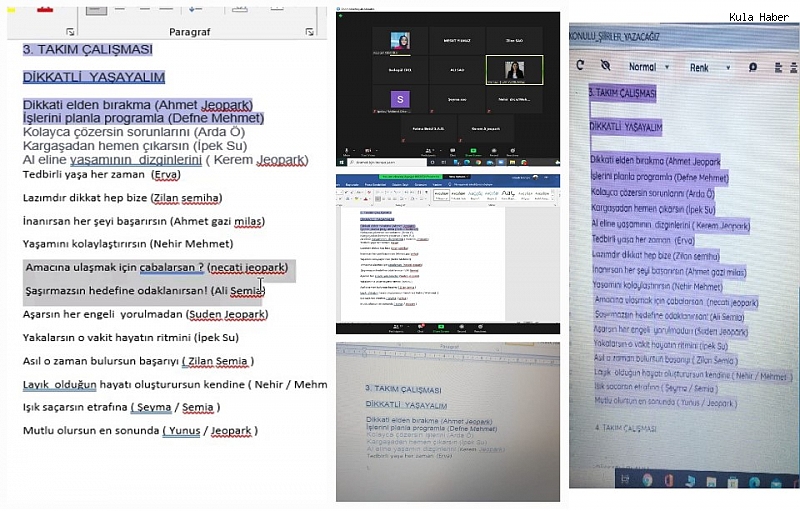
Task: Open Başvurular tab in shared Word ribbon
Action: pos(352,185)
